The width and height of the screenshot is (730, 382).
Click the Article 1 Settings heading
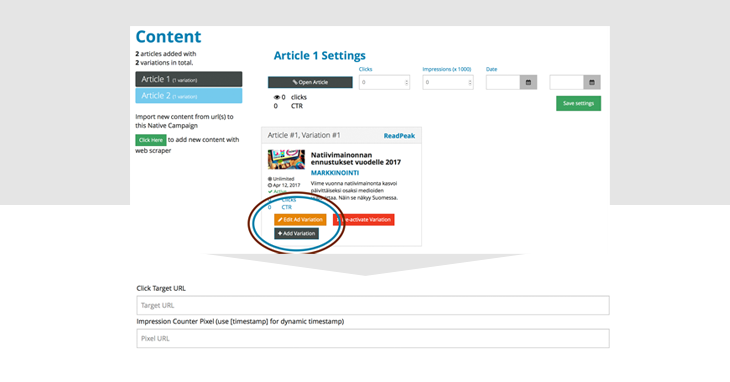(x=319, y=55)
